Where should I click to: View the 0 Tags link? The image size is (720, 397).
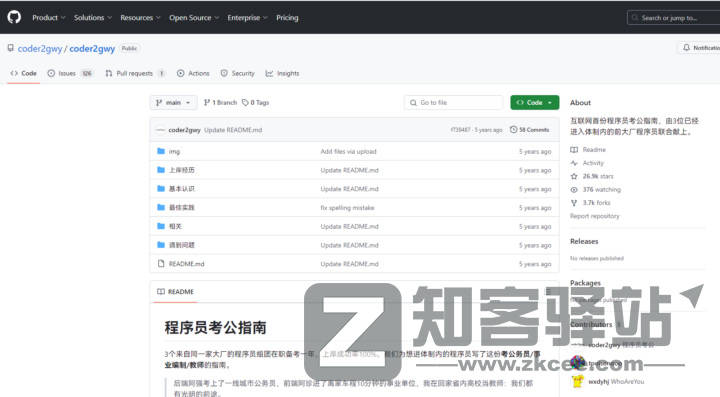pyautogui.click(x=256, y=102)
